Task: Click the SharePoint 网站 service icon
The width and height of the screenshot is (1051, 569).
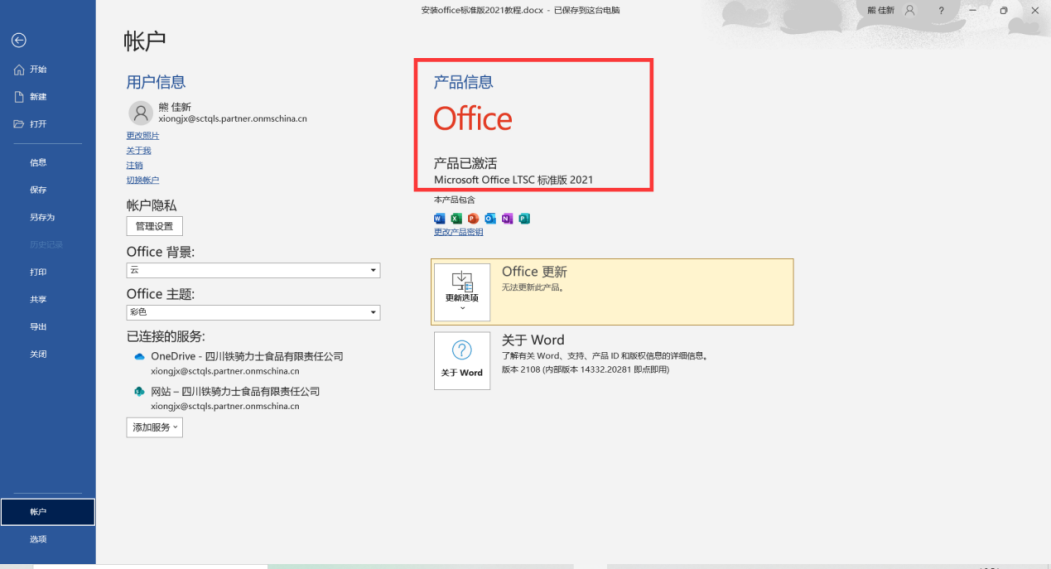Action: (139, 391)
